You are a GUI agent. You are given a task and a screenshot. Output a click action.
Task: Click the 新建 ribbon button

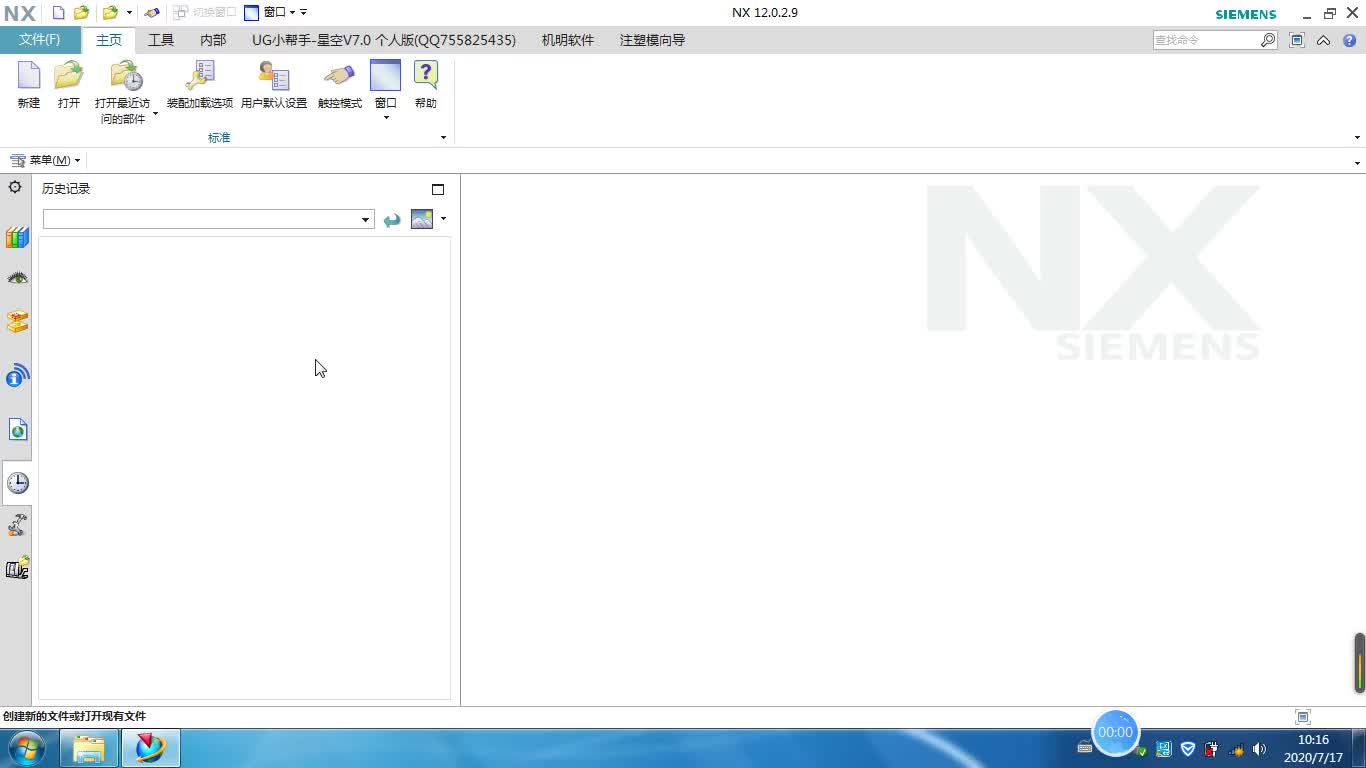pos(29,85)
